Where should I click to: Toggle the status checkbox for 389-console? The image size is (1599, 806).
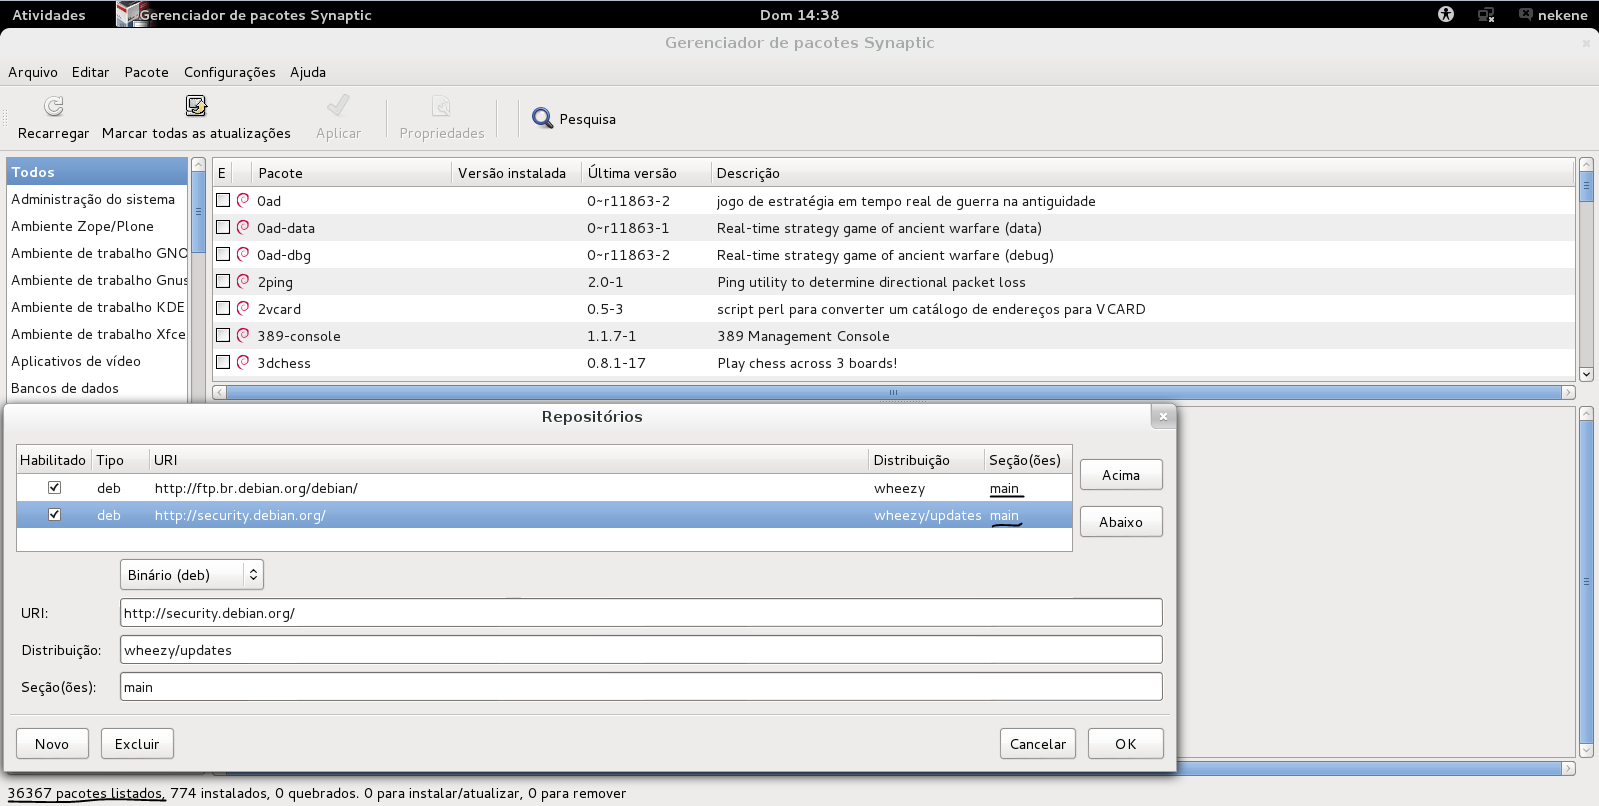[x=223, y=335]
